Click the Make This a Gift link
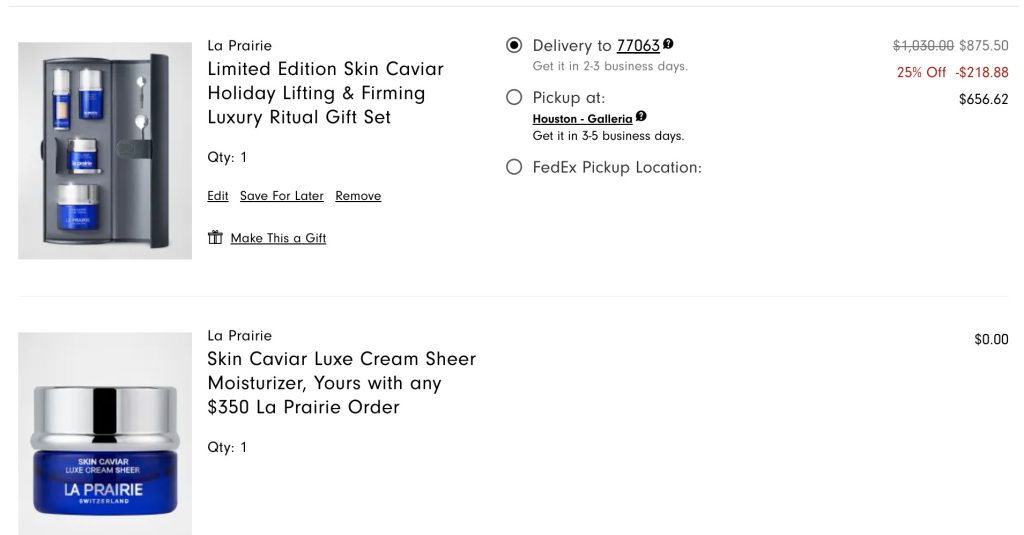 [278, 238]
